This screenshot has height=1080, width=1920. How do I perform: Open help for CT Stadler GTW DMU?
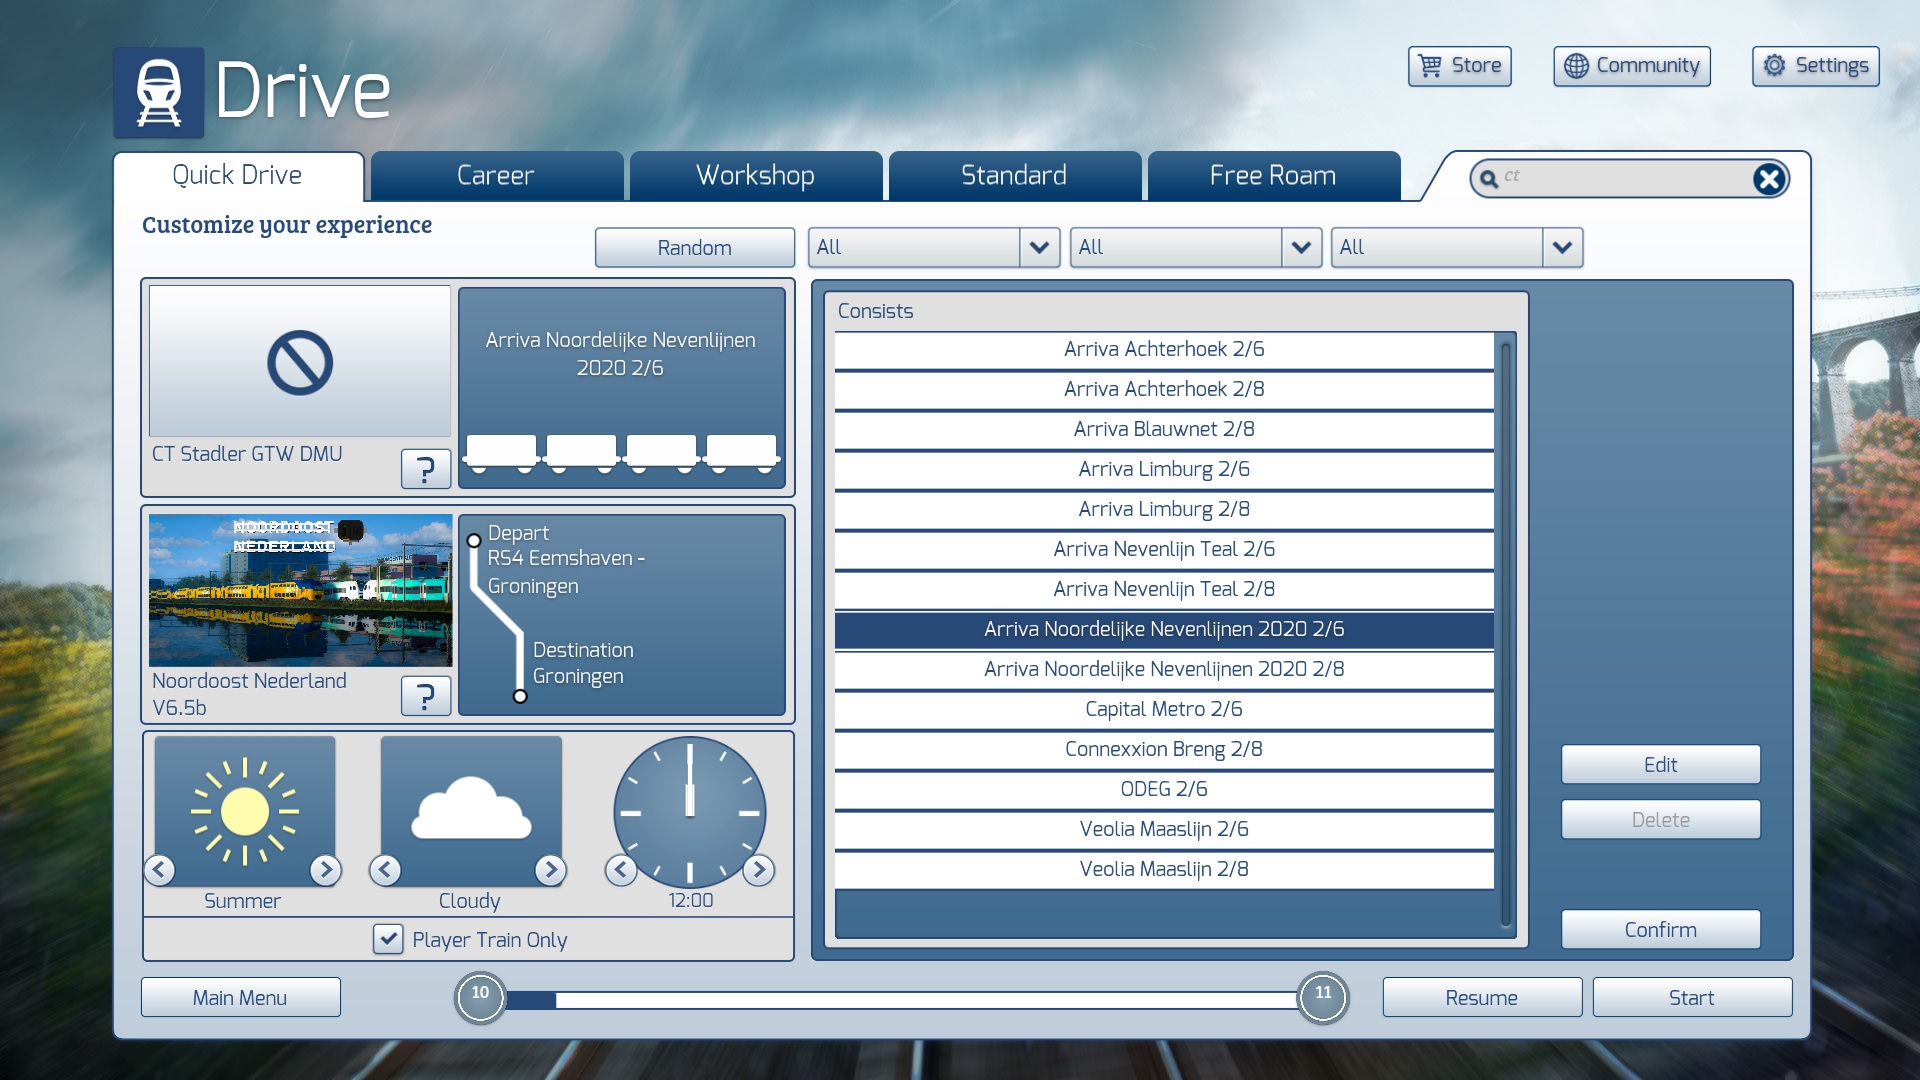[x=426, y=468]
